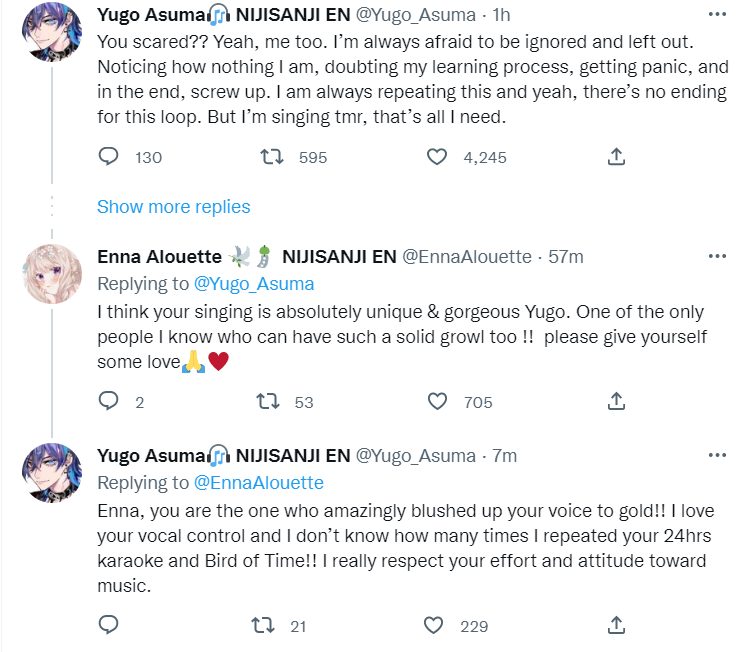
Task: Retweet Yugo's reply with 21 retweets
Action: [263, 626]
